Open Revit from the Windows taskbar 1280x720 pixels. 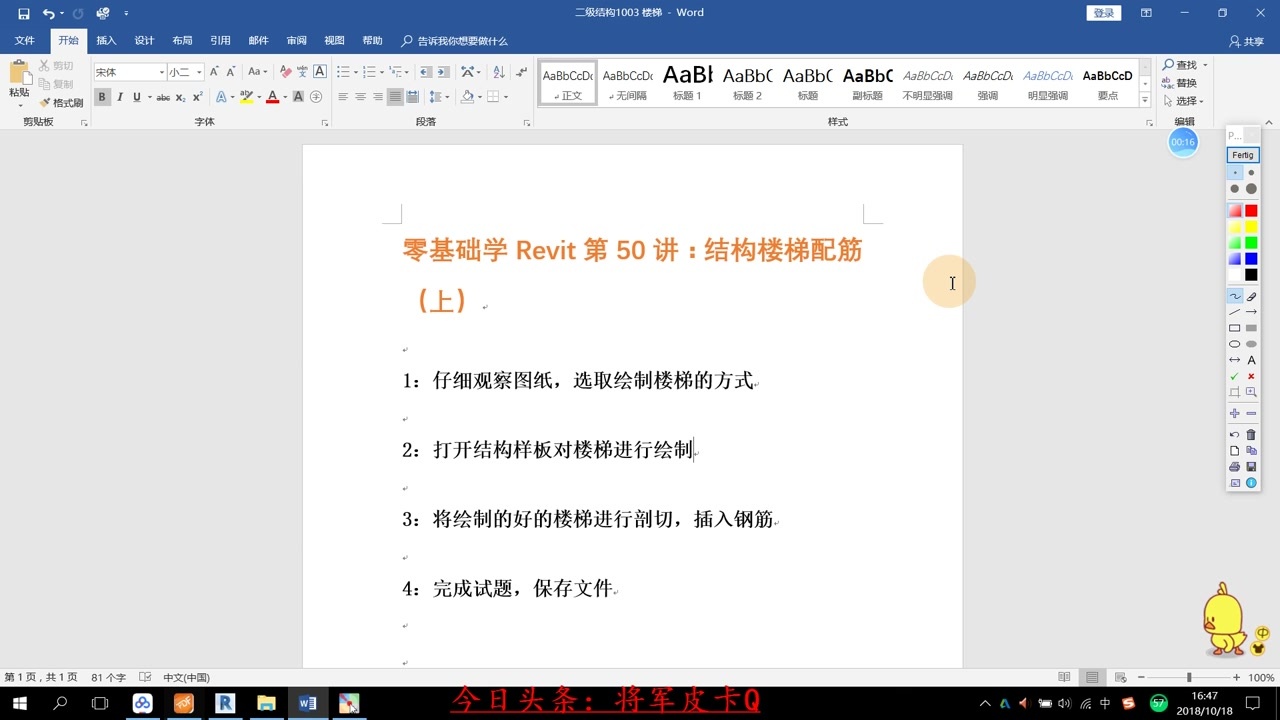click(225, 703)
